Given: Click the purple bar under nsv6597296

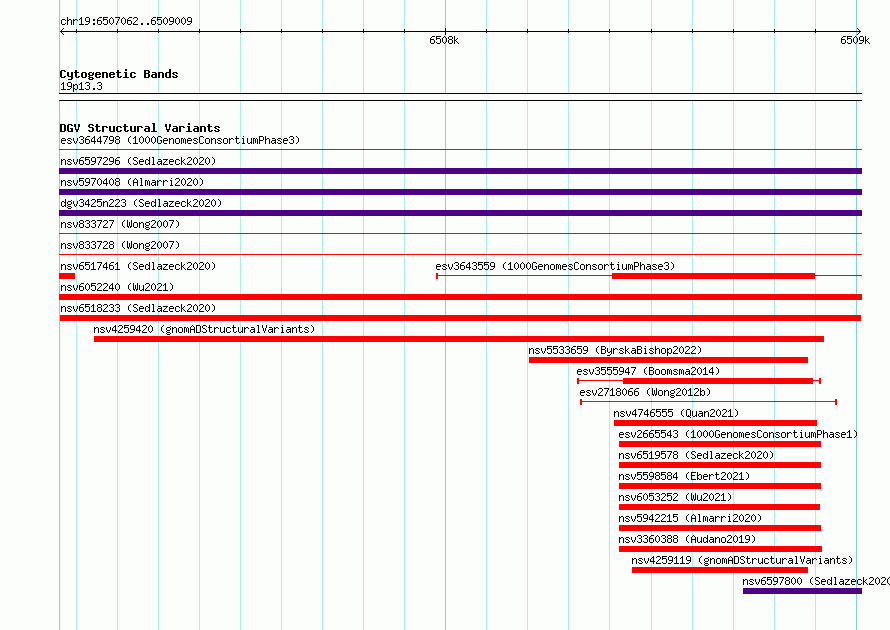Looking at the screenshot, I should pyautogui.click(x=460, y=171).
